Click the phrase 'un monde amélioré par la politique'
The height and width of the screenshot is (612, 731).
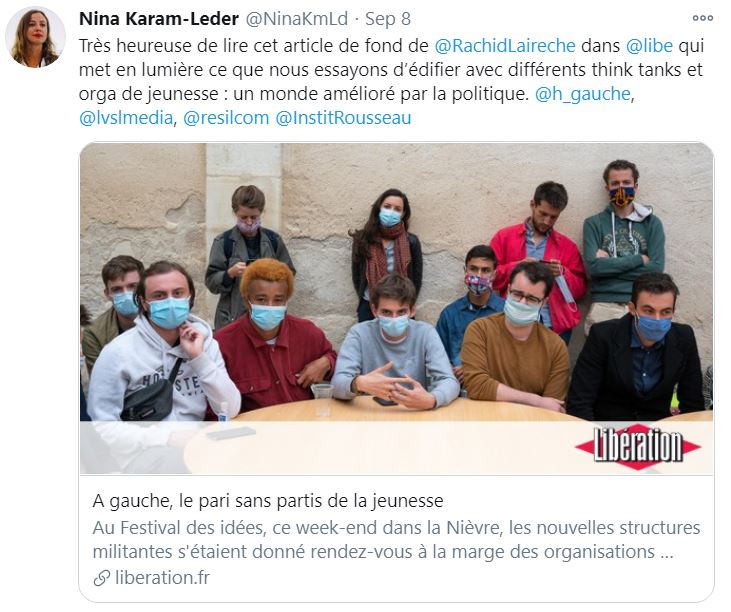tap(381, 94)
